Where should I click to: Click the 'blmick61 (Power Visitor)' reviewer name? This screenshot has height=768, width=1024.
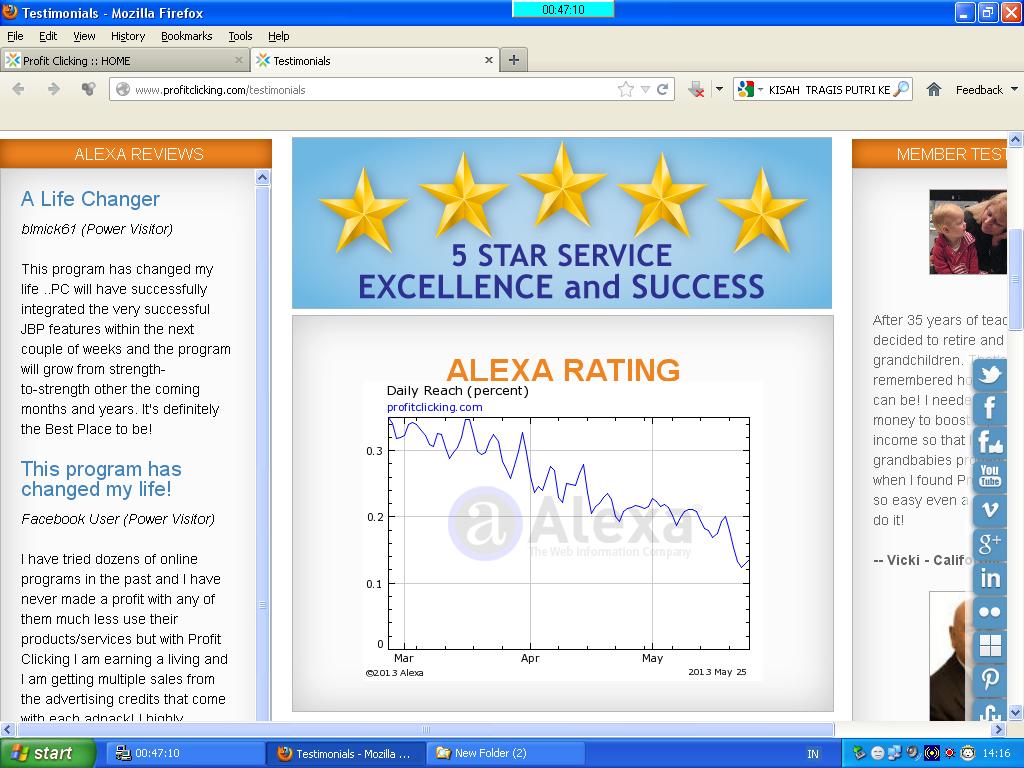click(x=97, y=229)
